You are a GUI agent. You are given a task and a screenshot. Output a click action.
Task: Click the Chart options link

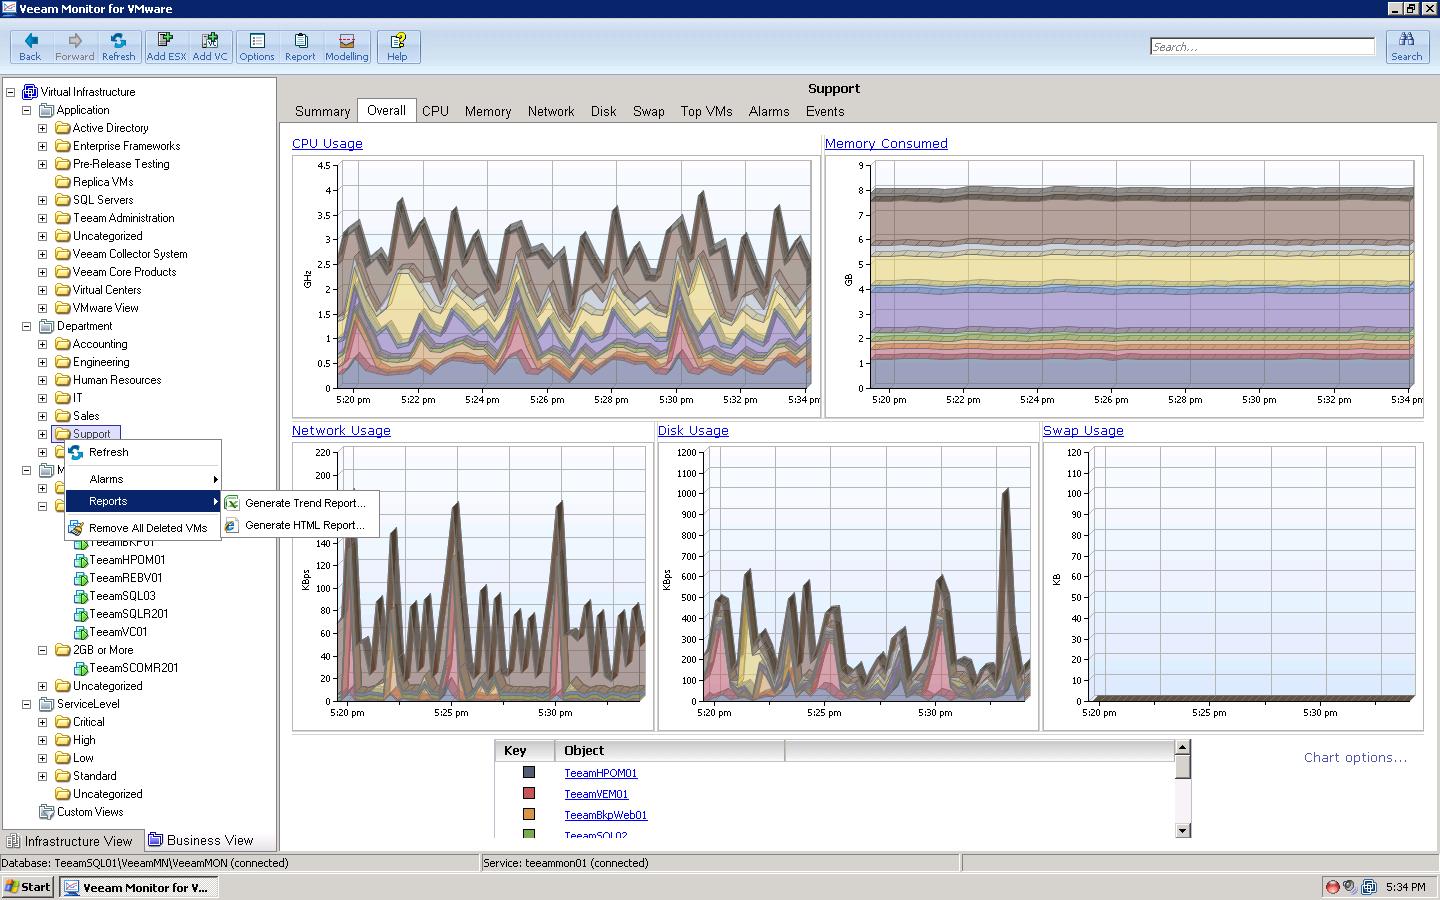(x=1355, y=758)
